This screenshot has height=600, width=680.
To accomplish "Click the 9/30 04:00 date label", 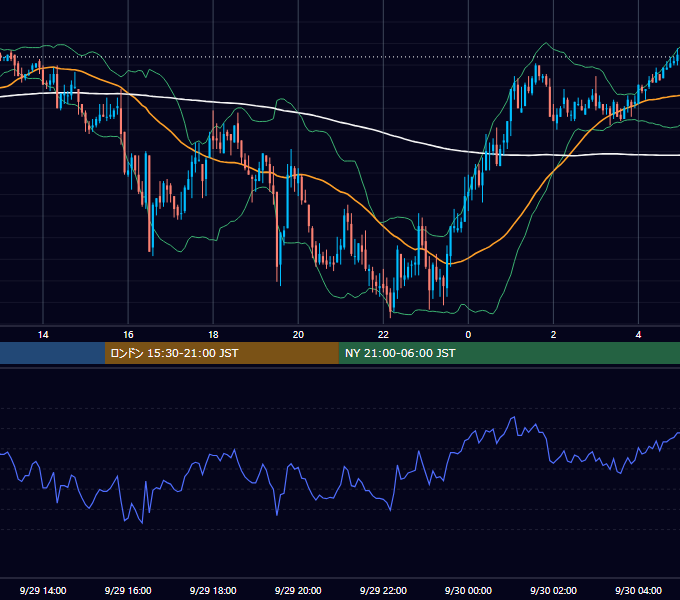I will [638, 590].
